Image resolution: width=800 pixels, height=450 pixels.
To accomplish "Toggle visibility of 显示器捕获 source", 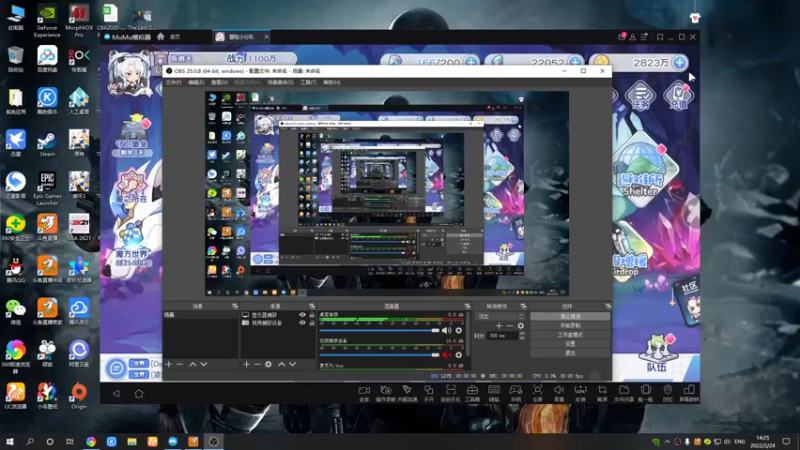I will tap(302, 315).
